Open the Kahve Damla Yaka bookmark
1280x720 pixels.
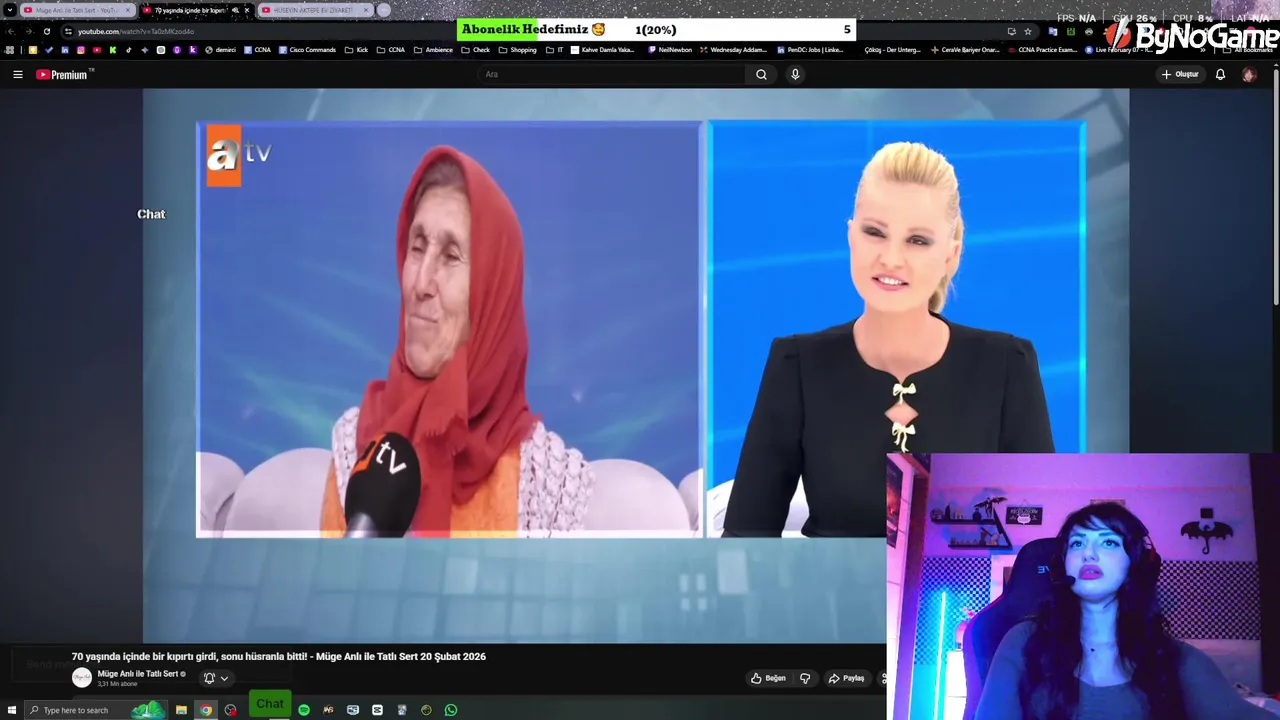[603, 50]
